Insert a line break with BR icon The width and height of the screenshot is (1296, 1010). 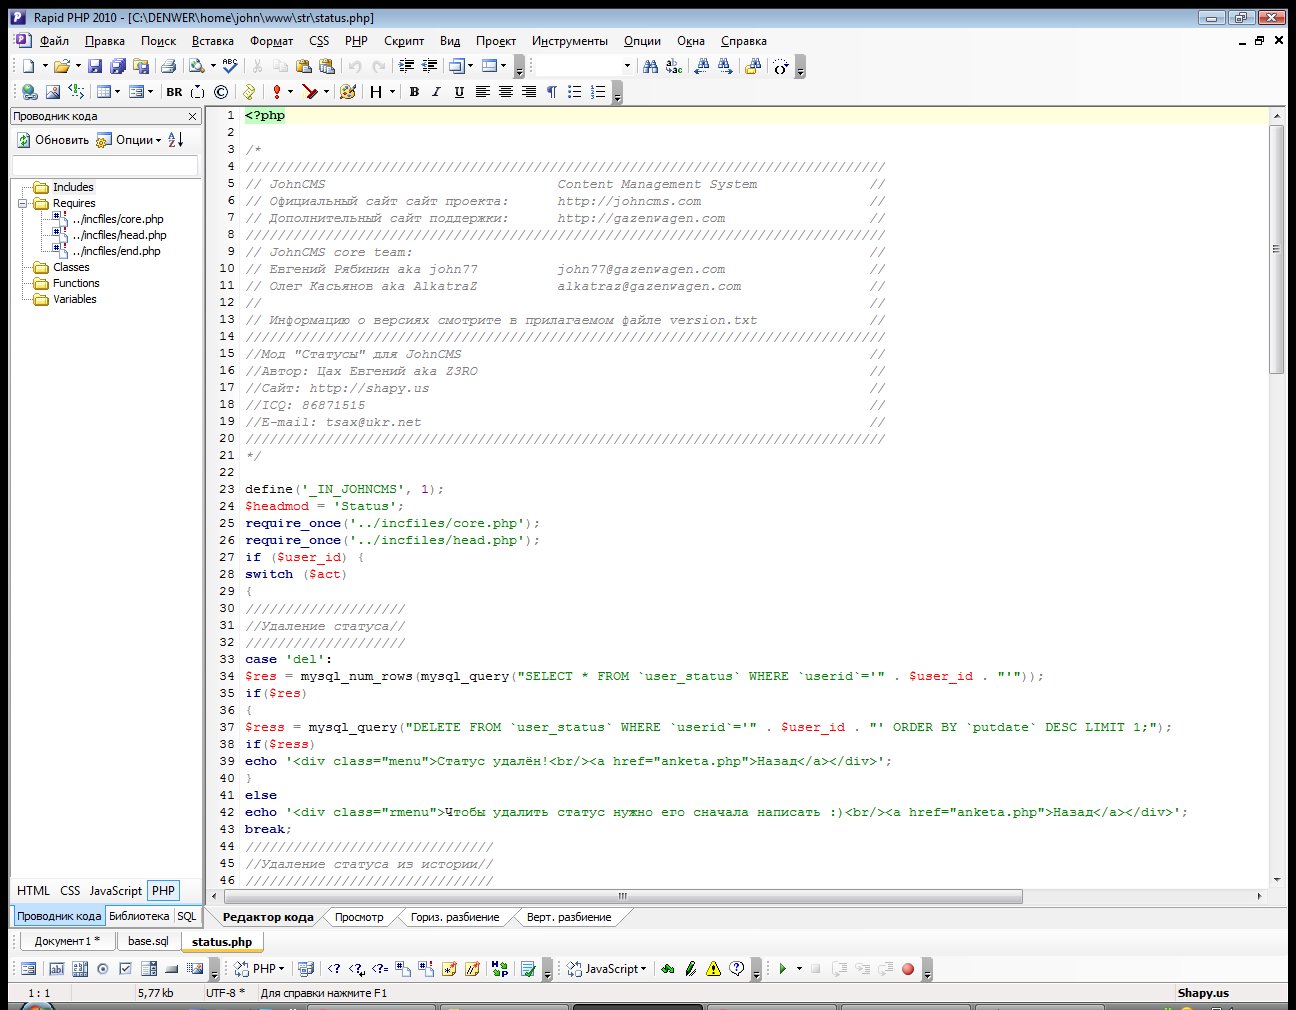pos(174,92)
